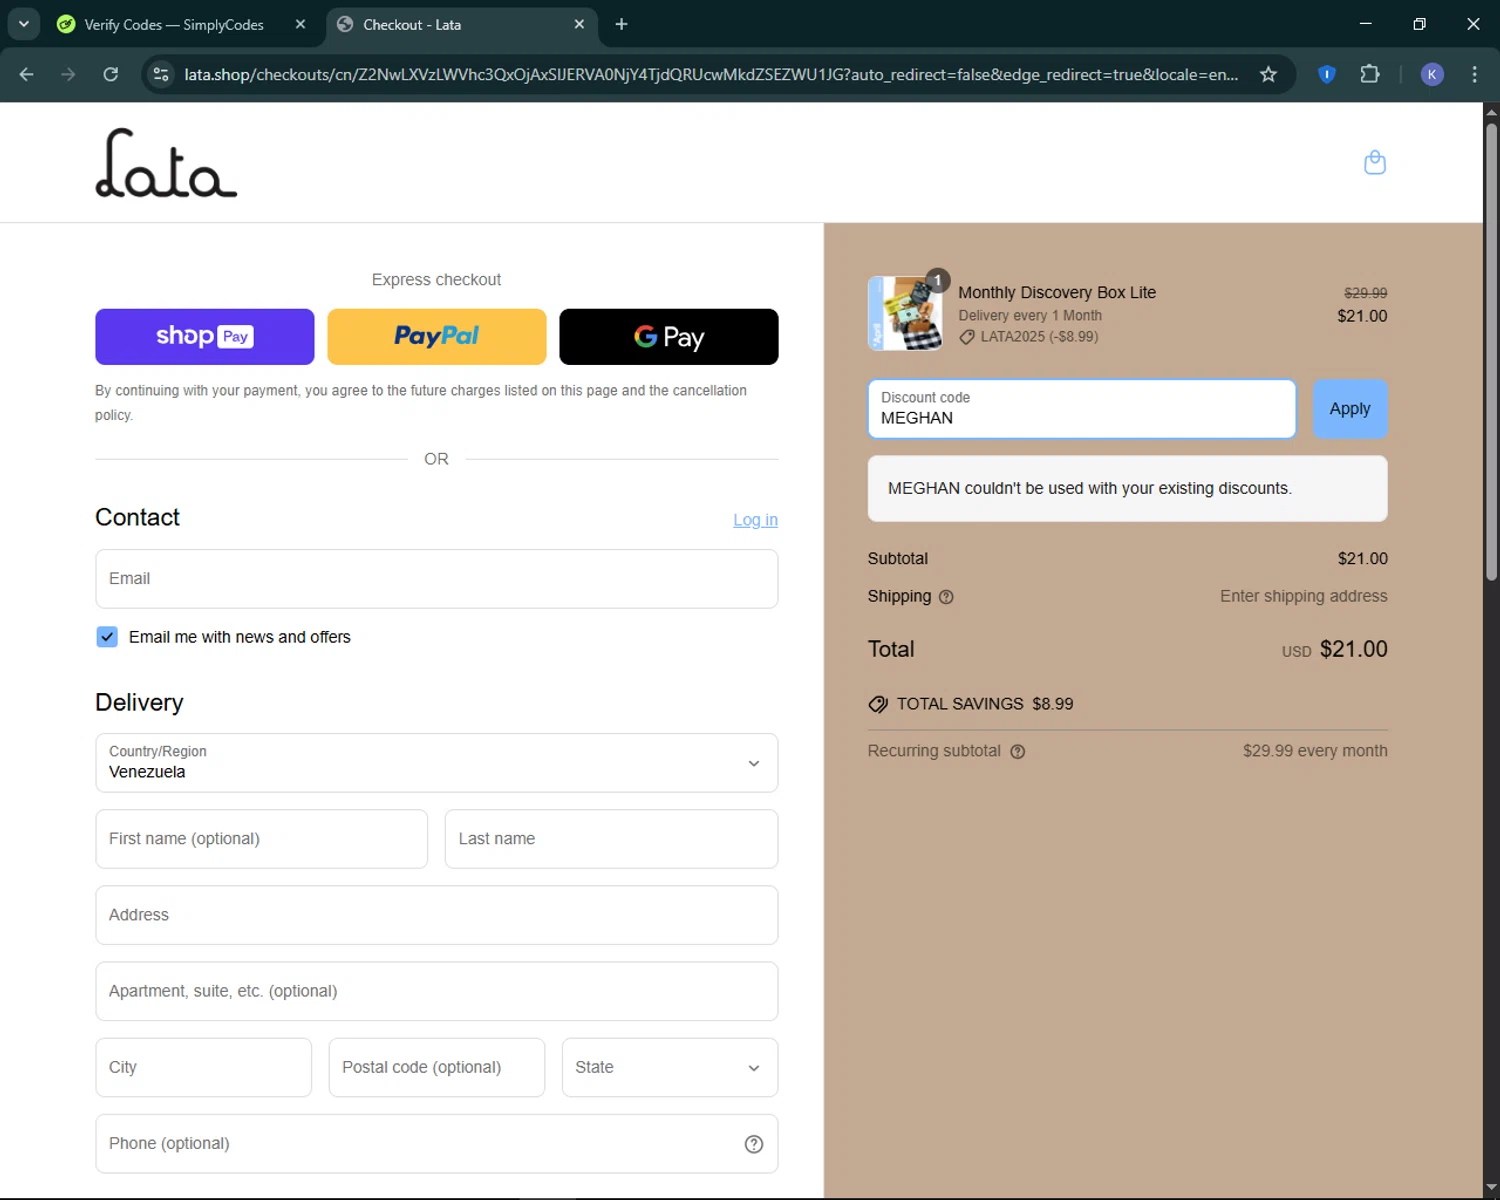The image size is (1500, 1200).
Task: Click the Lata logo
Action: coord(166,163)
